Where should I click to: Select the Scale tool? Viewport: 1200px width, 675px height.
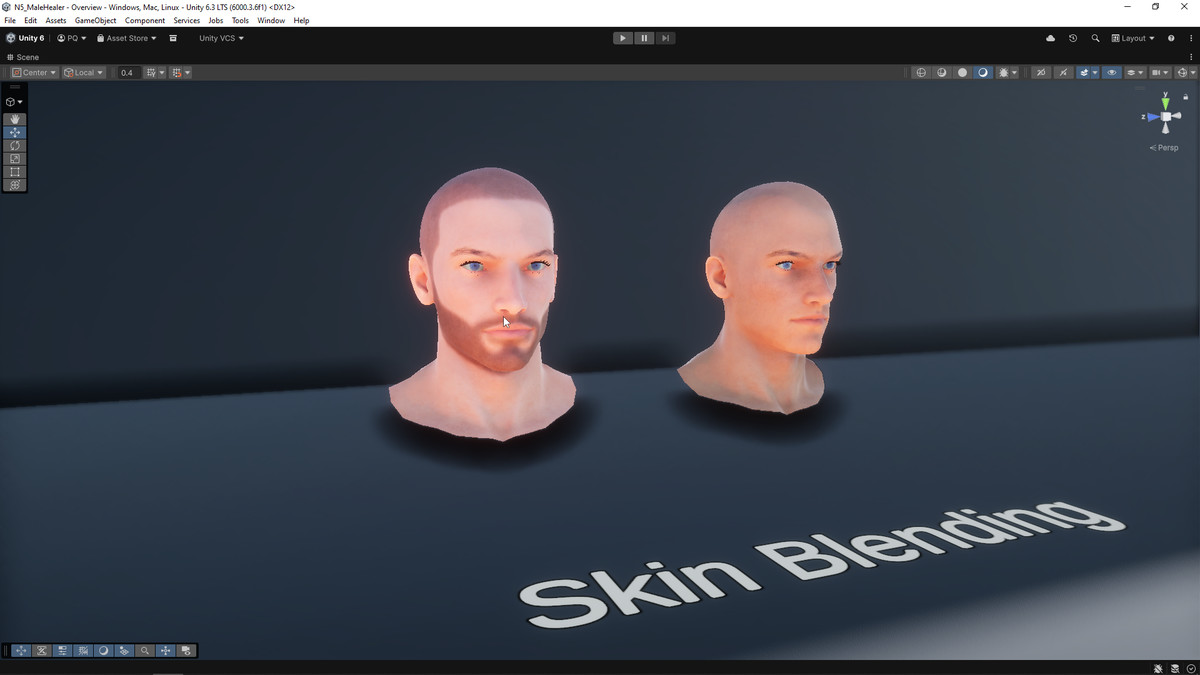(x=15, y=159)
